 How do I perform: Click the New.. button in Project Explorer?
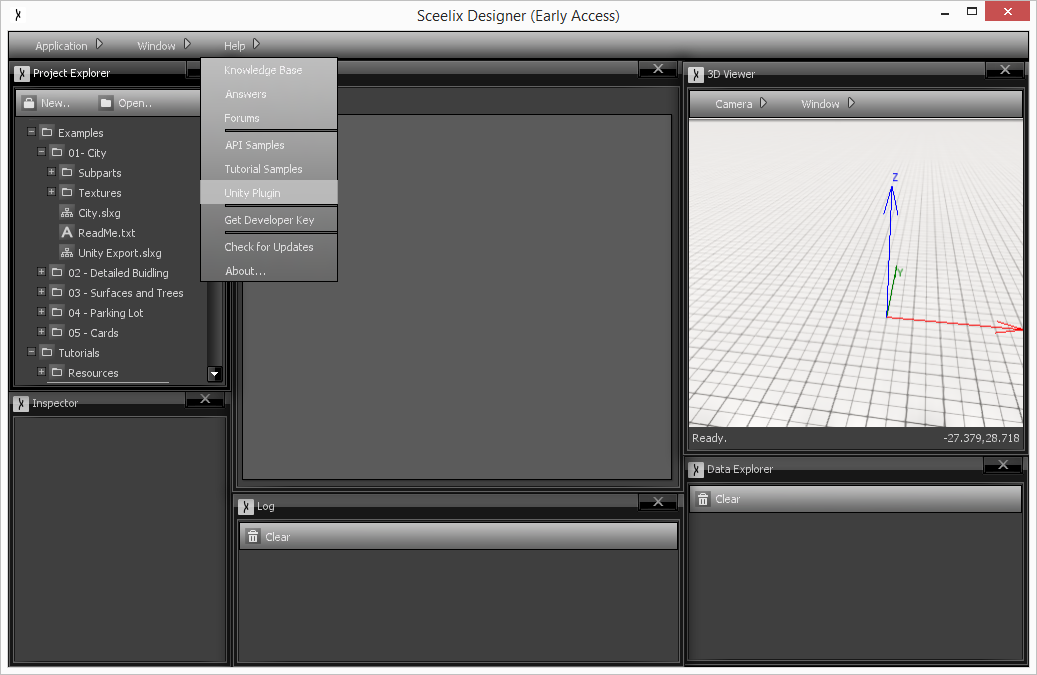47,103
